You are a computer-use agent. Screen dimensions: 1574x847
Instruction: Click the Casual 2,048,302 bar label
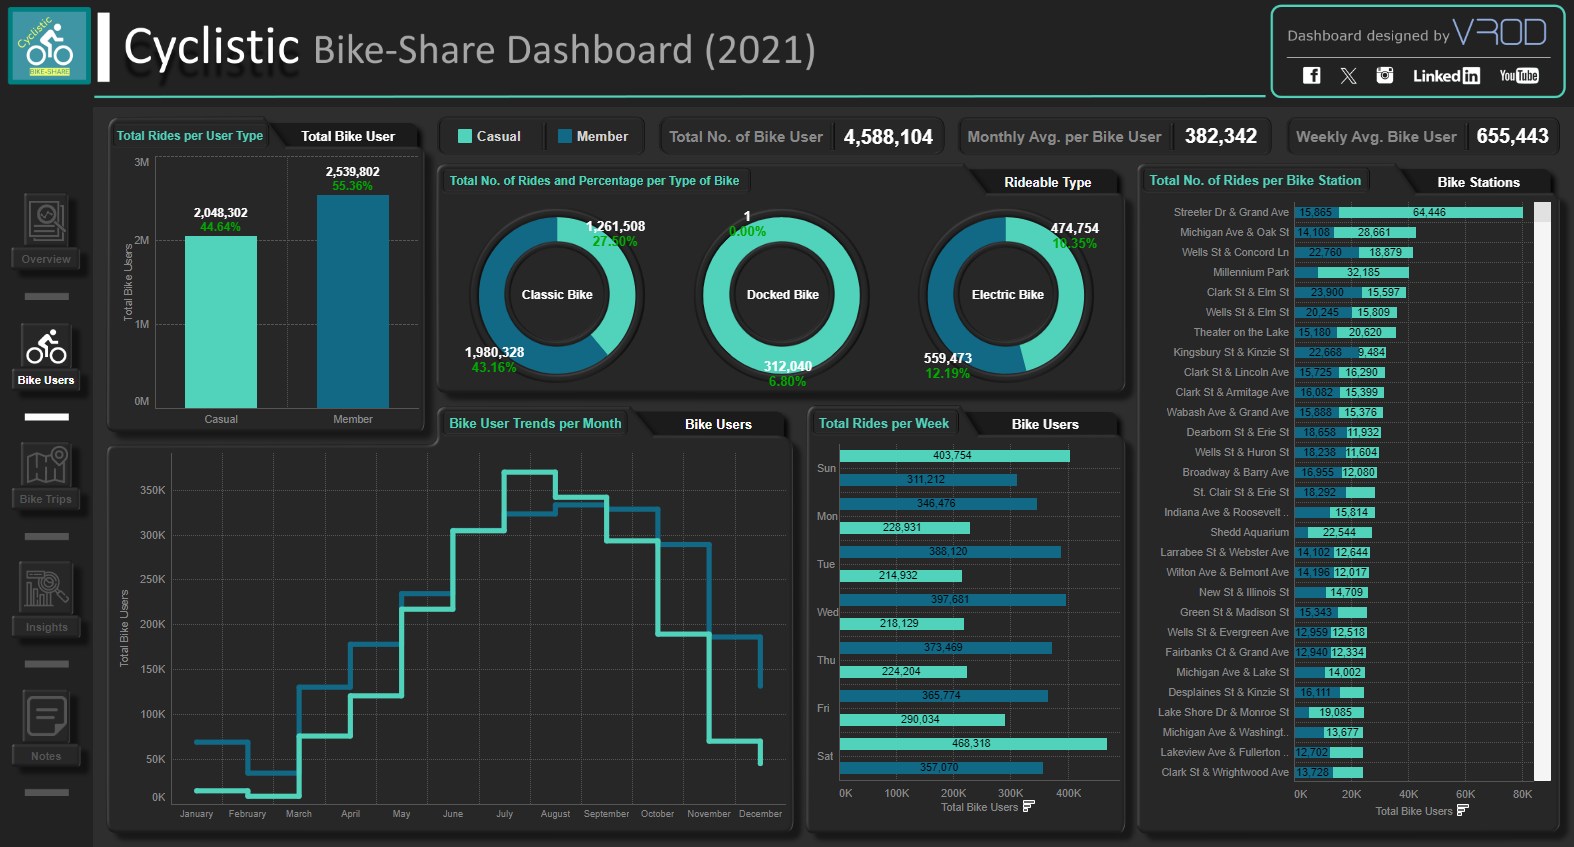[221, 213]
